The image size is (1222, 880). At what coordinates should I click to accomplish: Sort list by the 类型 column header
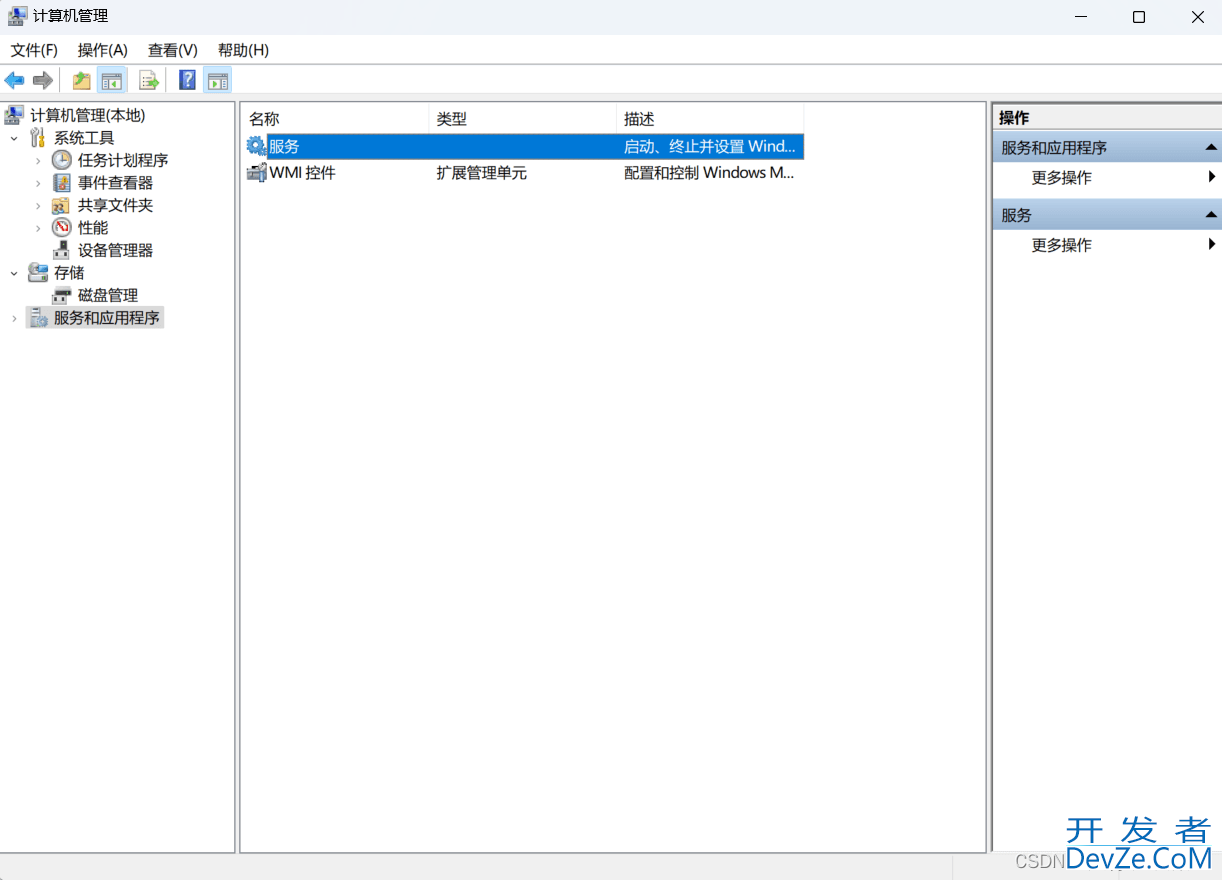pos(523,119)
